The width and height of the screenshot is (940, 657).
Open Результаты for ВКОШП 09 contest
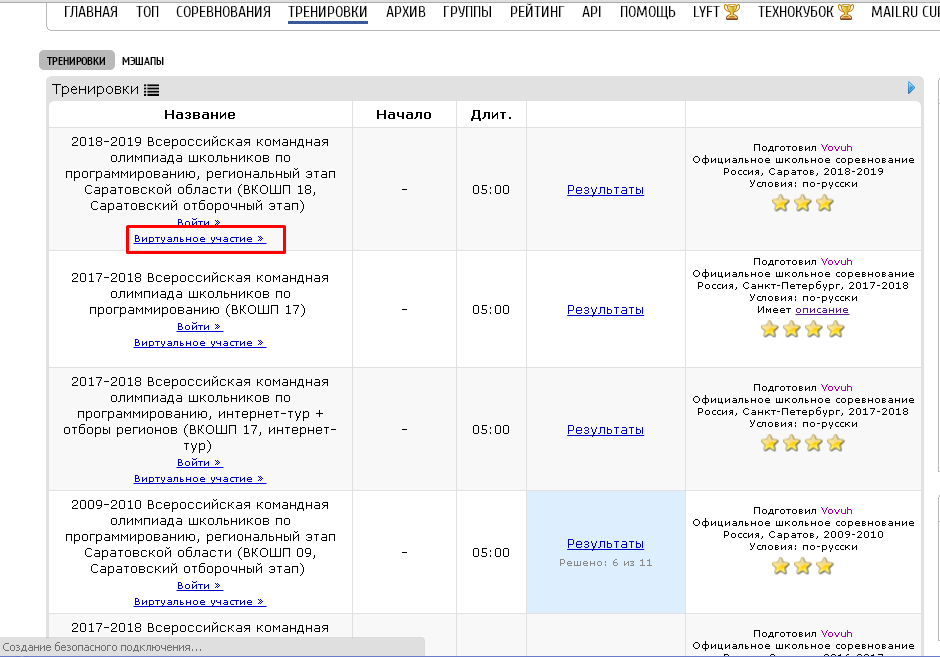click(x=605, y=543)
